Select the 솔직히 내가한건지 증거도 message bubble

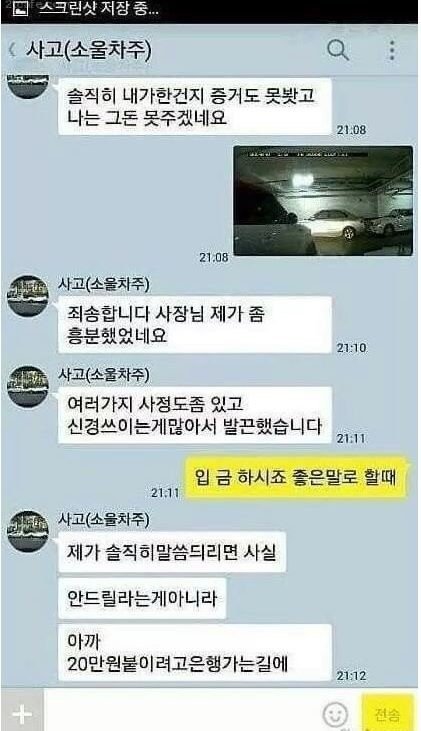(x=194, y=107)
